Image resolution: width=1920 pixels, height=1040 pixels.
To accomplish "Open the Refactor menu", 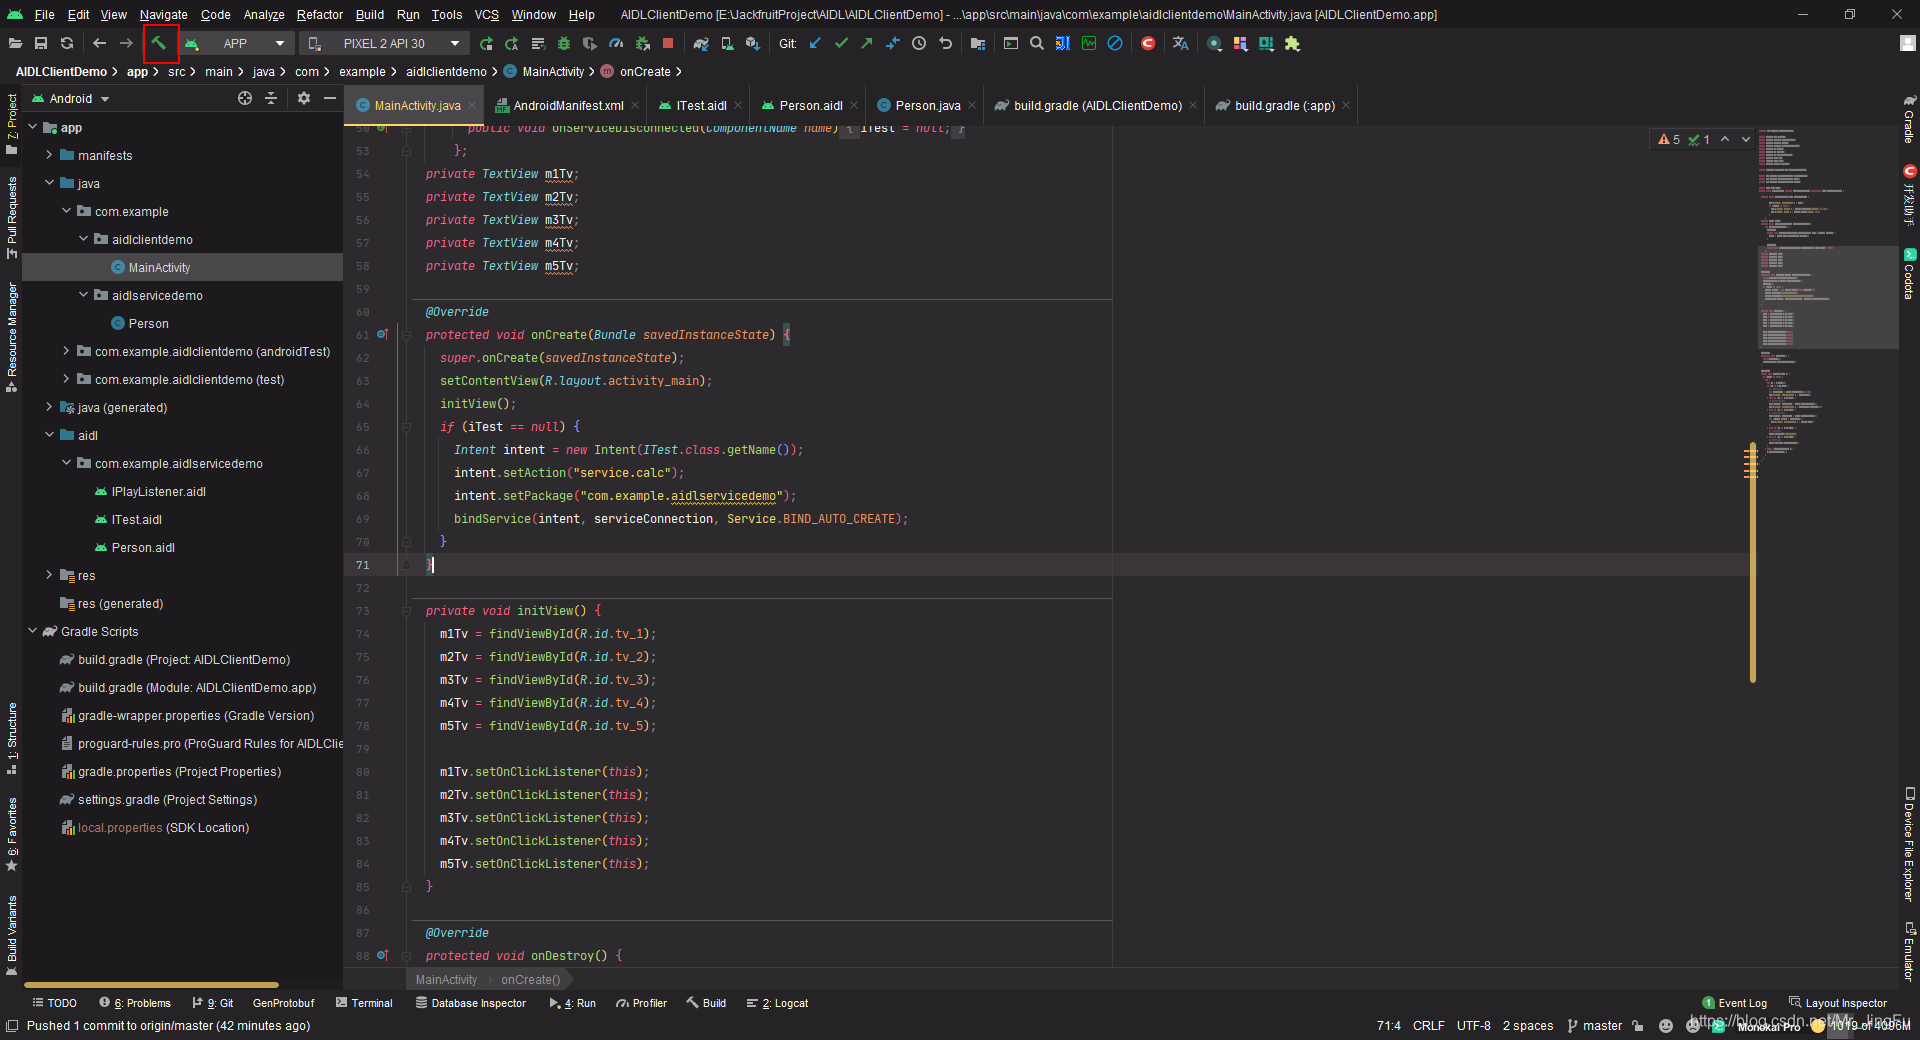I will pyautogui.click(x=319, y=15).
